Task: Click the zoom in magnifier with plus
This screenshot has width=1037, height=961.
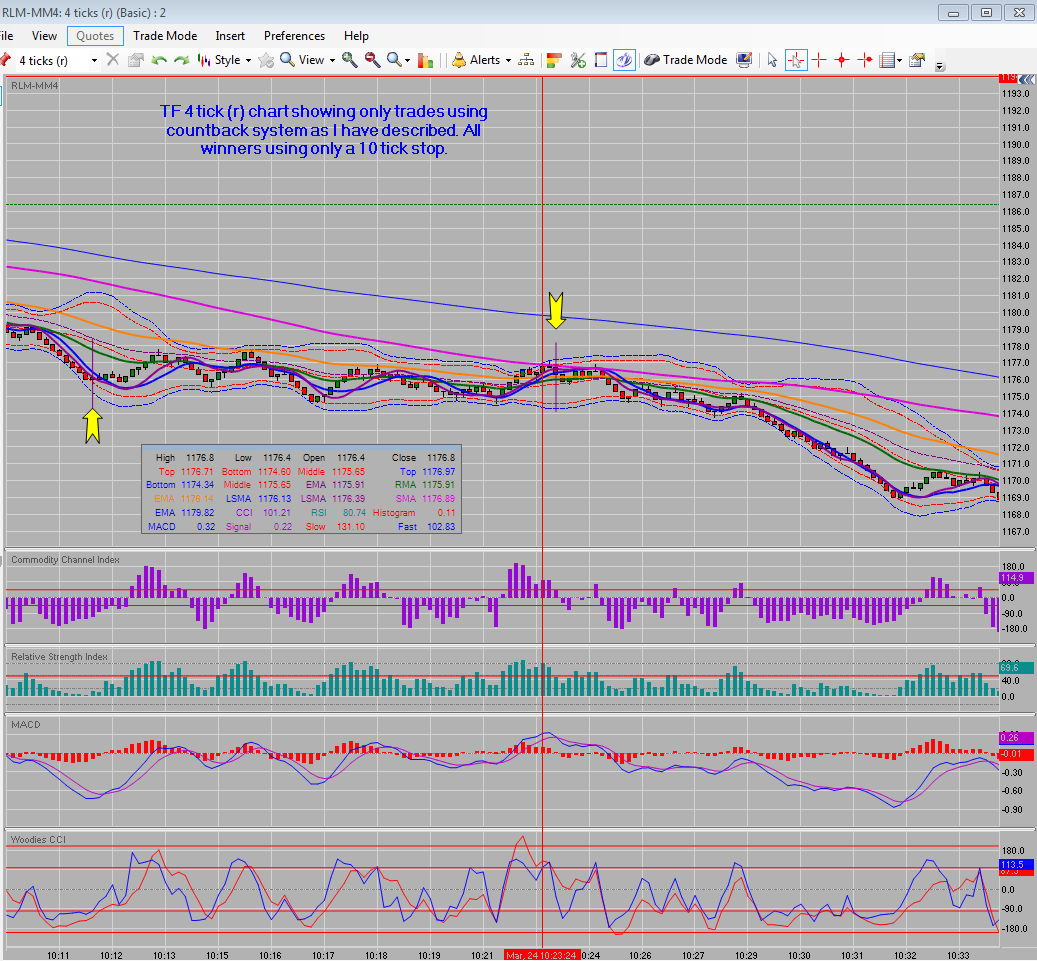Action: (x=349, y=60)
